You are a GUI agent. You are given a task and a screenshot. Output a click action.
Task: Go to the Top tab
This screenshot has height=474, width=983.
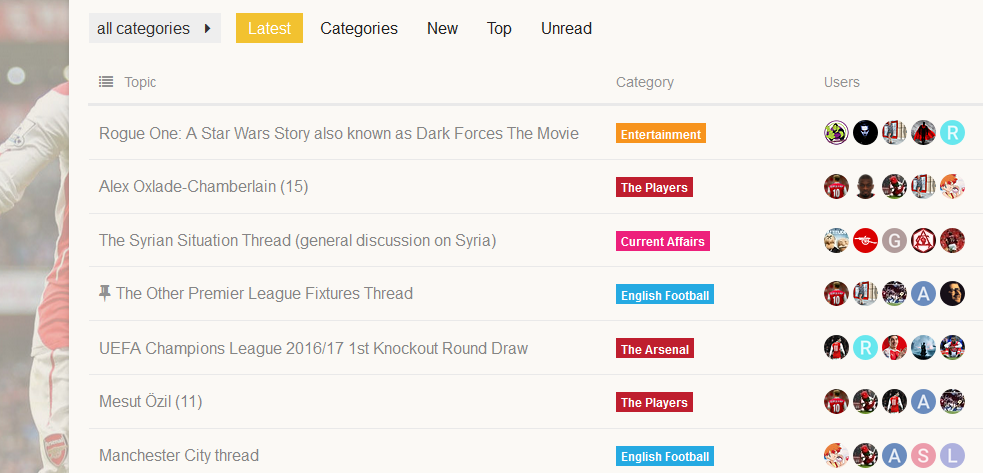click(x=499, y=28)
